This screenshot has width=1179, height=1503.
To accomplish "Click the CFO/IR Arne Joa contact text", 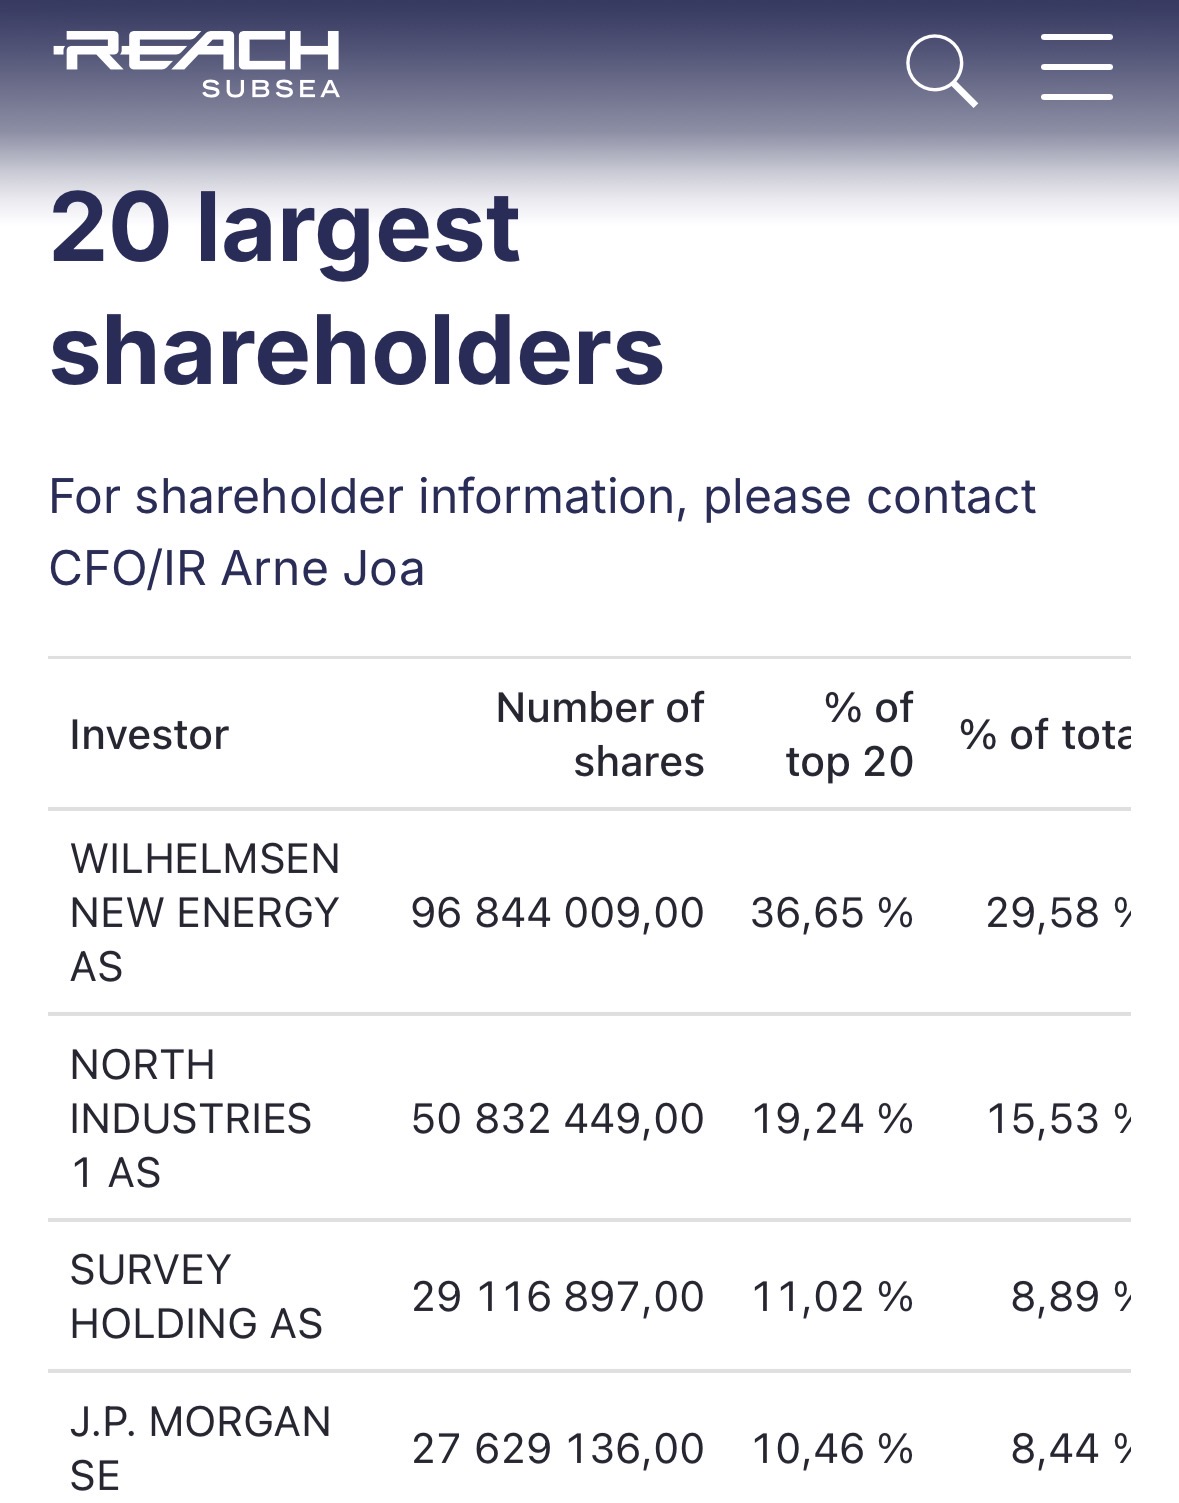I will click(x=237, y=568).
